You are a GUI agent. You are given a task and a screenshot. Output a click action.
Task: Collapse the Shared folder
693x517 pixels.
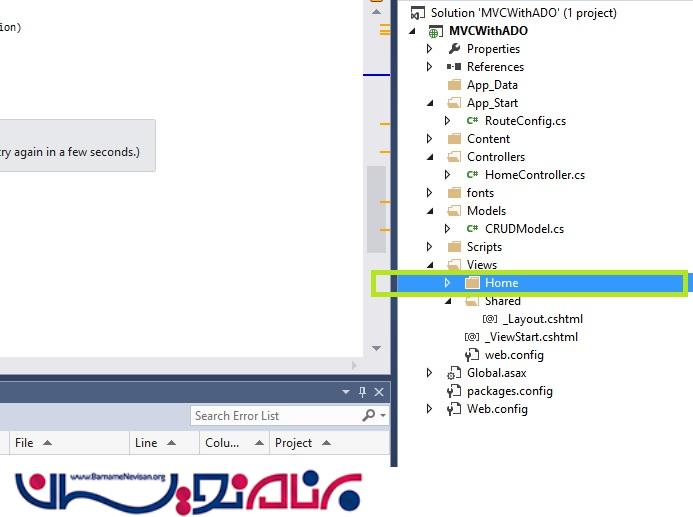448,301
